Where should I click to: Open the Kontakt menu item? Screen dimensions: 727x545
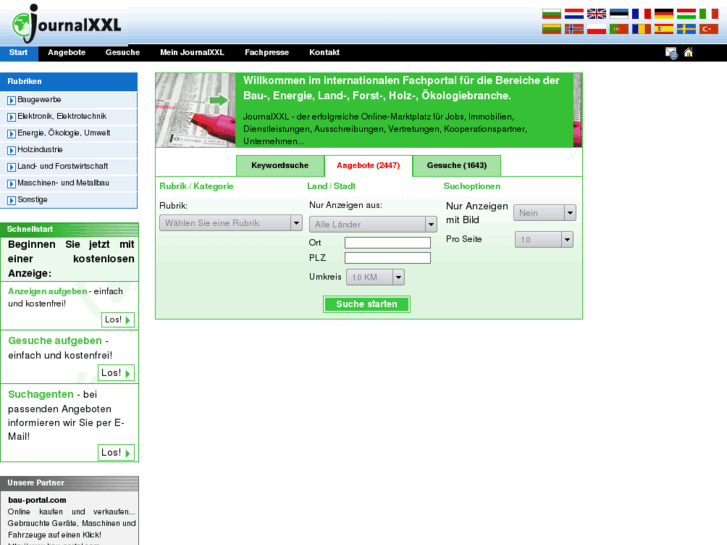[324, 52]
